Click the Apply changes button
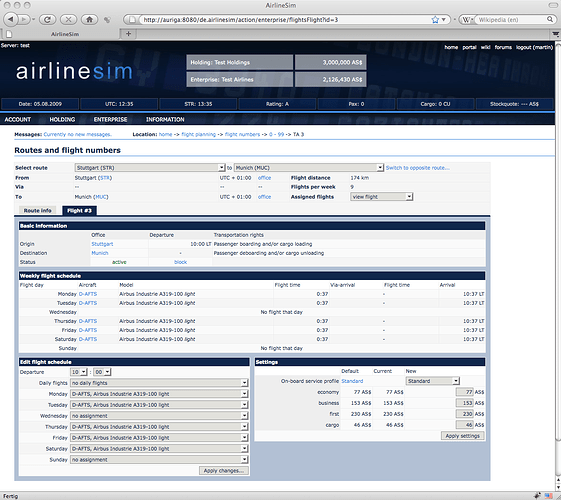 point(224,470)
